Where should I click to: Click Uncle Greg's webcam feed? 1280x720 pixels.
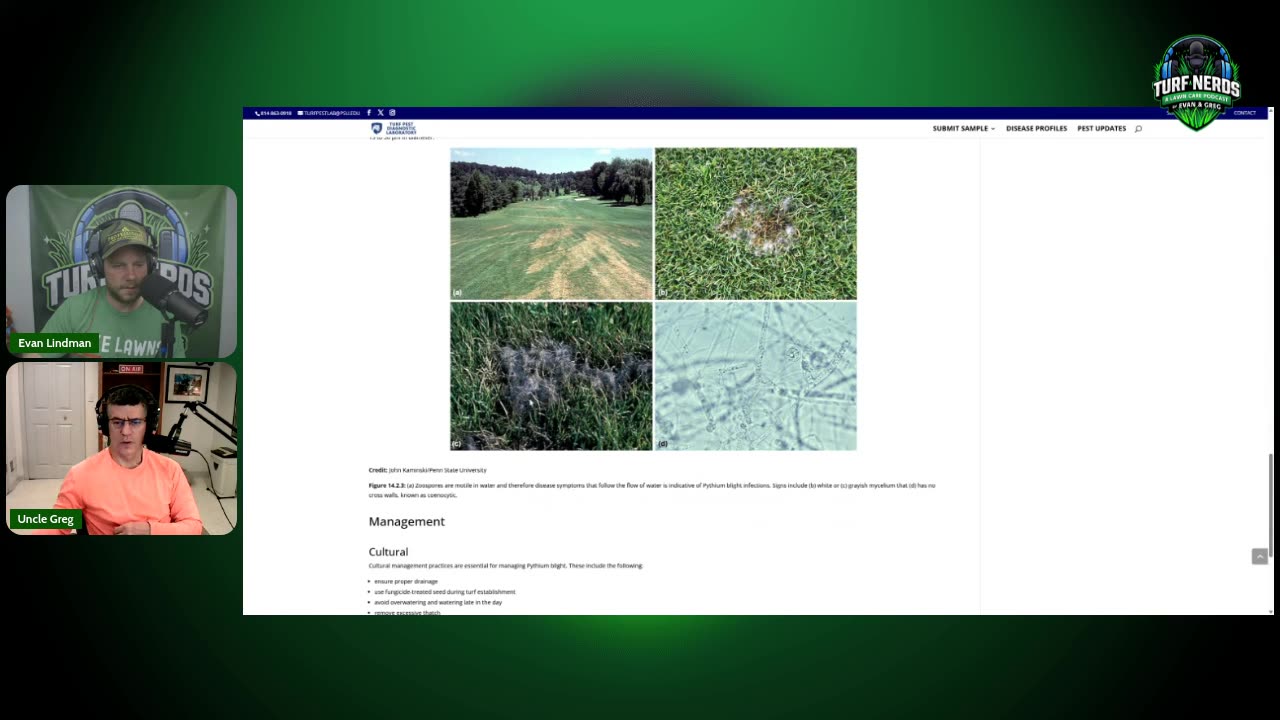click(122, 449)
